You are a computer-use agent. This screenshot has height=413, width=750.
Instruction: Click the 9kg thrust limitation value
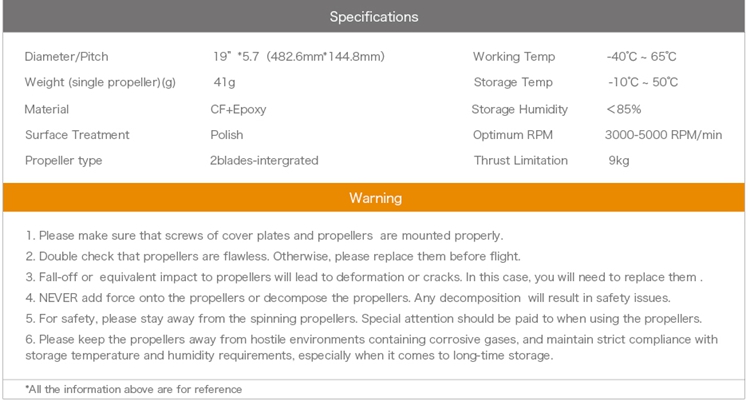(619, 161)
